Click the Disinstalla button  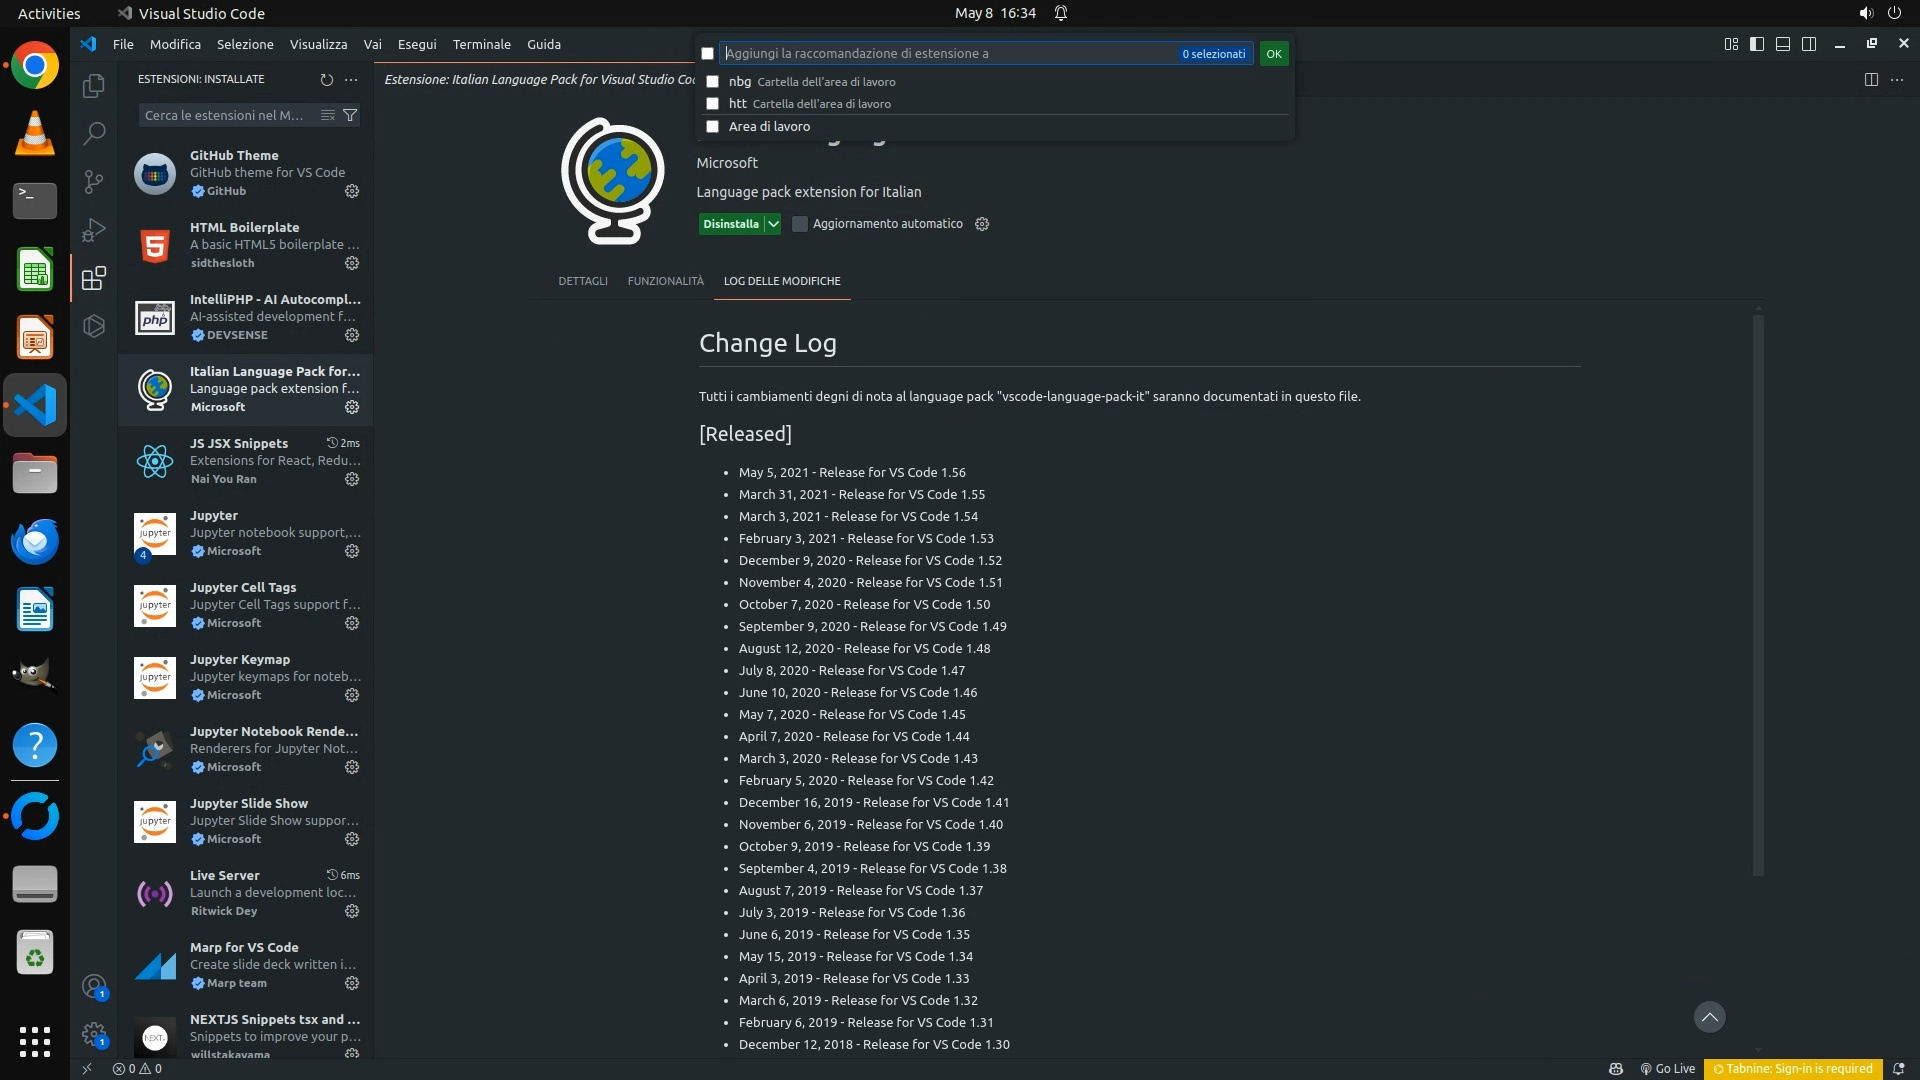(730, 224)
